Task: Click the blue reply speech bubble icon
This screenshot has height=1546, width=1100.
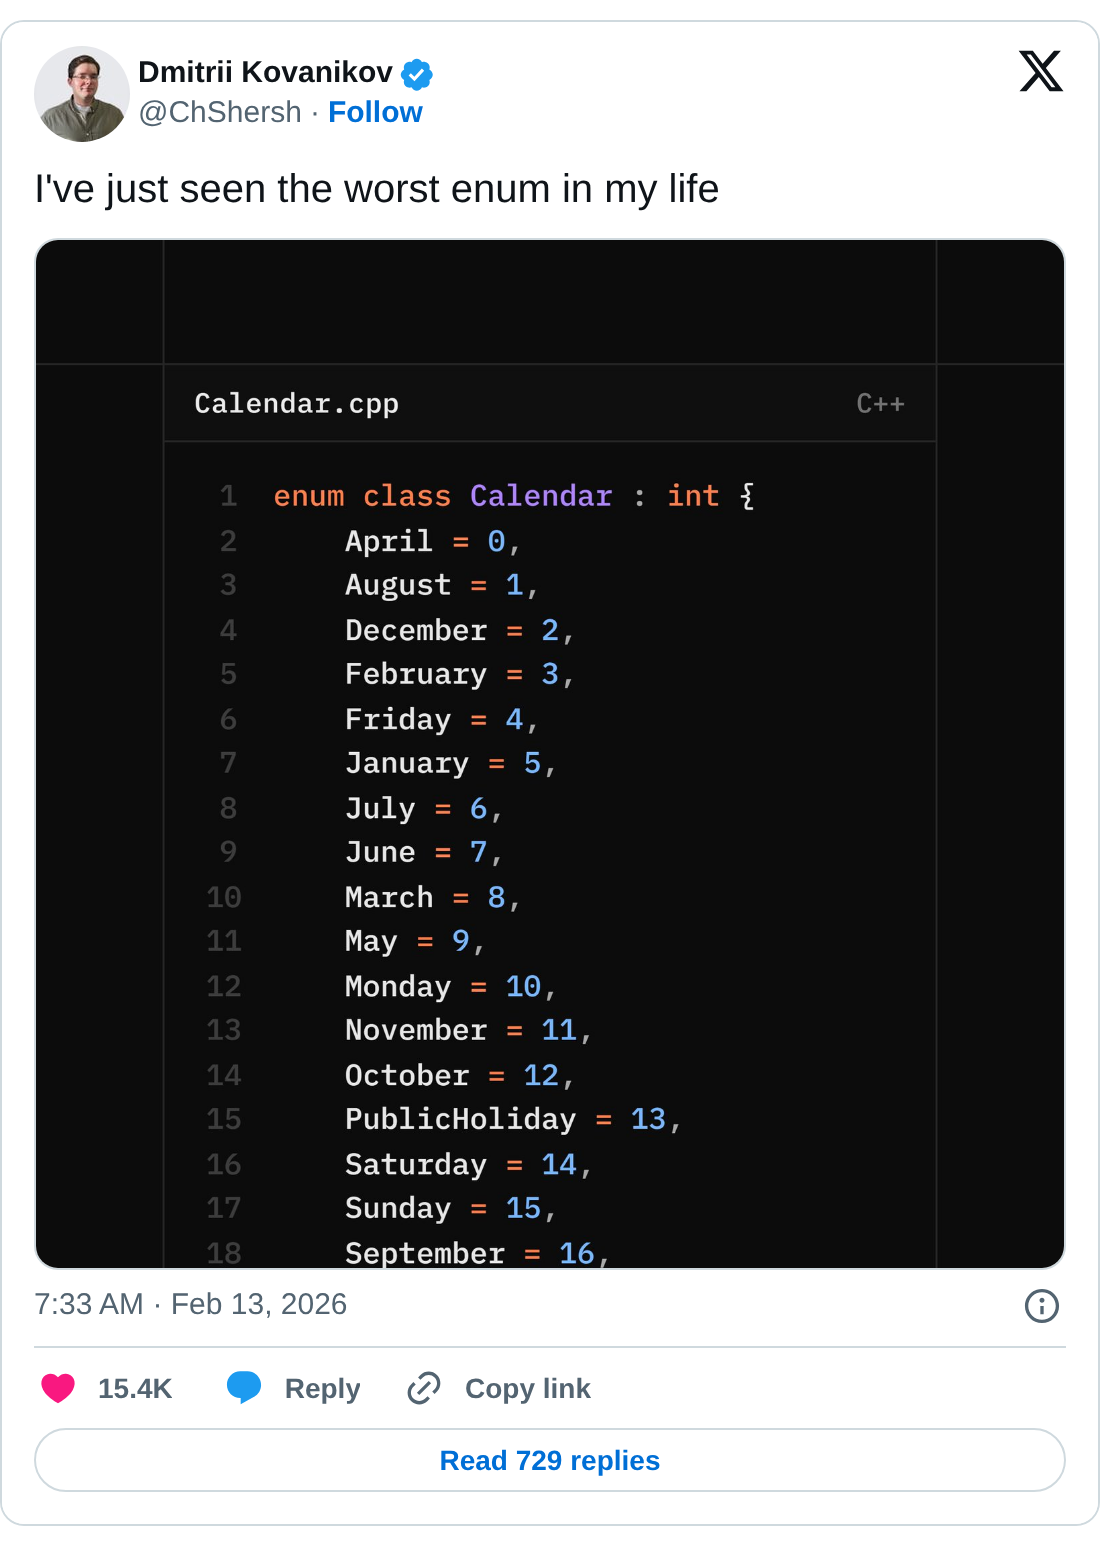Action: 244,1388
